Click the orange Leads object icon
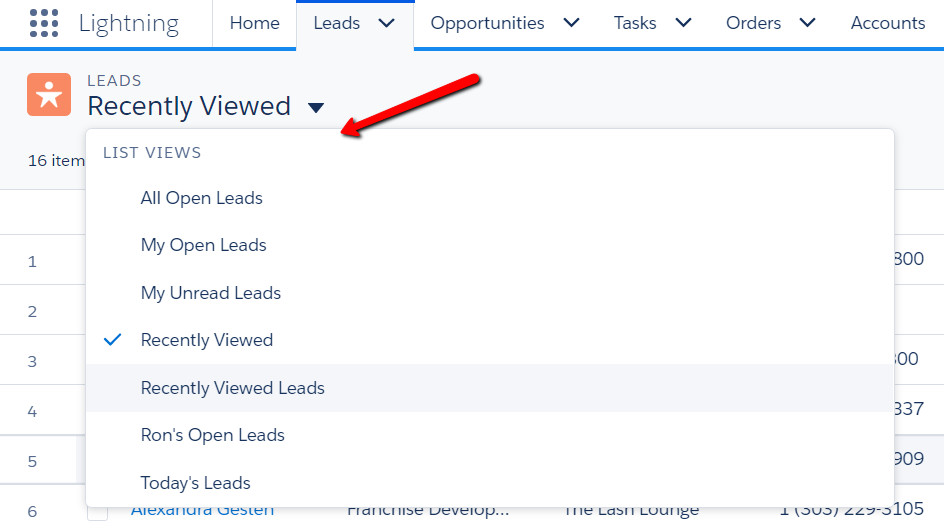This screenshot has height=525, width=944. click(x=49, y=95)
